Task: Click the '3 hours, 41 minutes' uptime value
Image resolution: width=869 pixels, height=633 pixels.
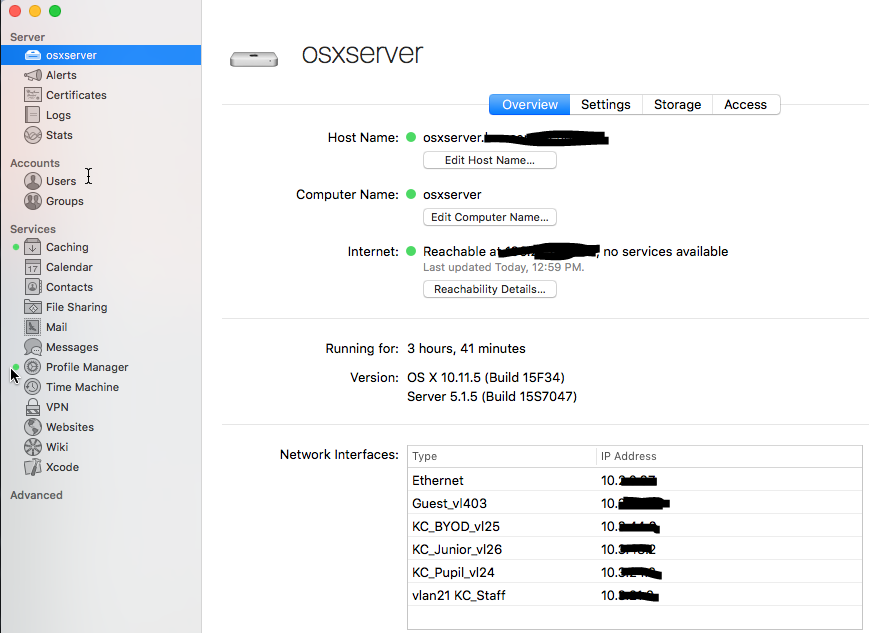Action: point(466,349)
